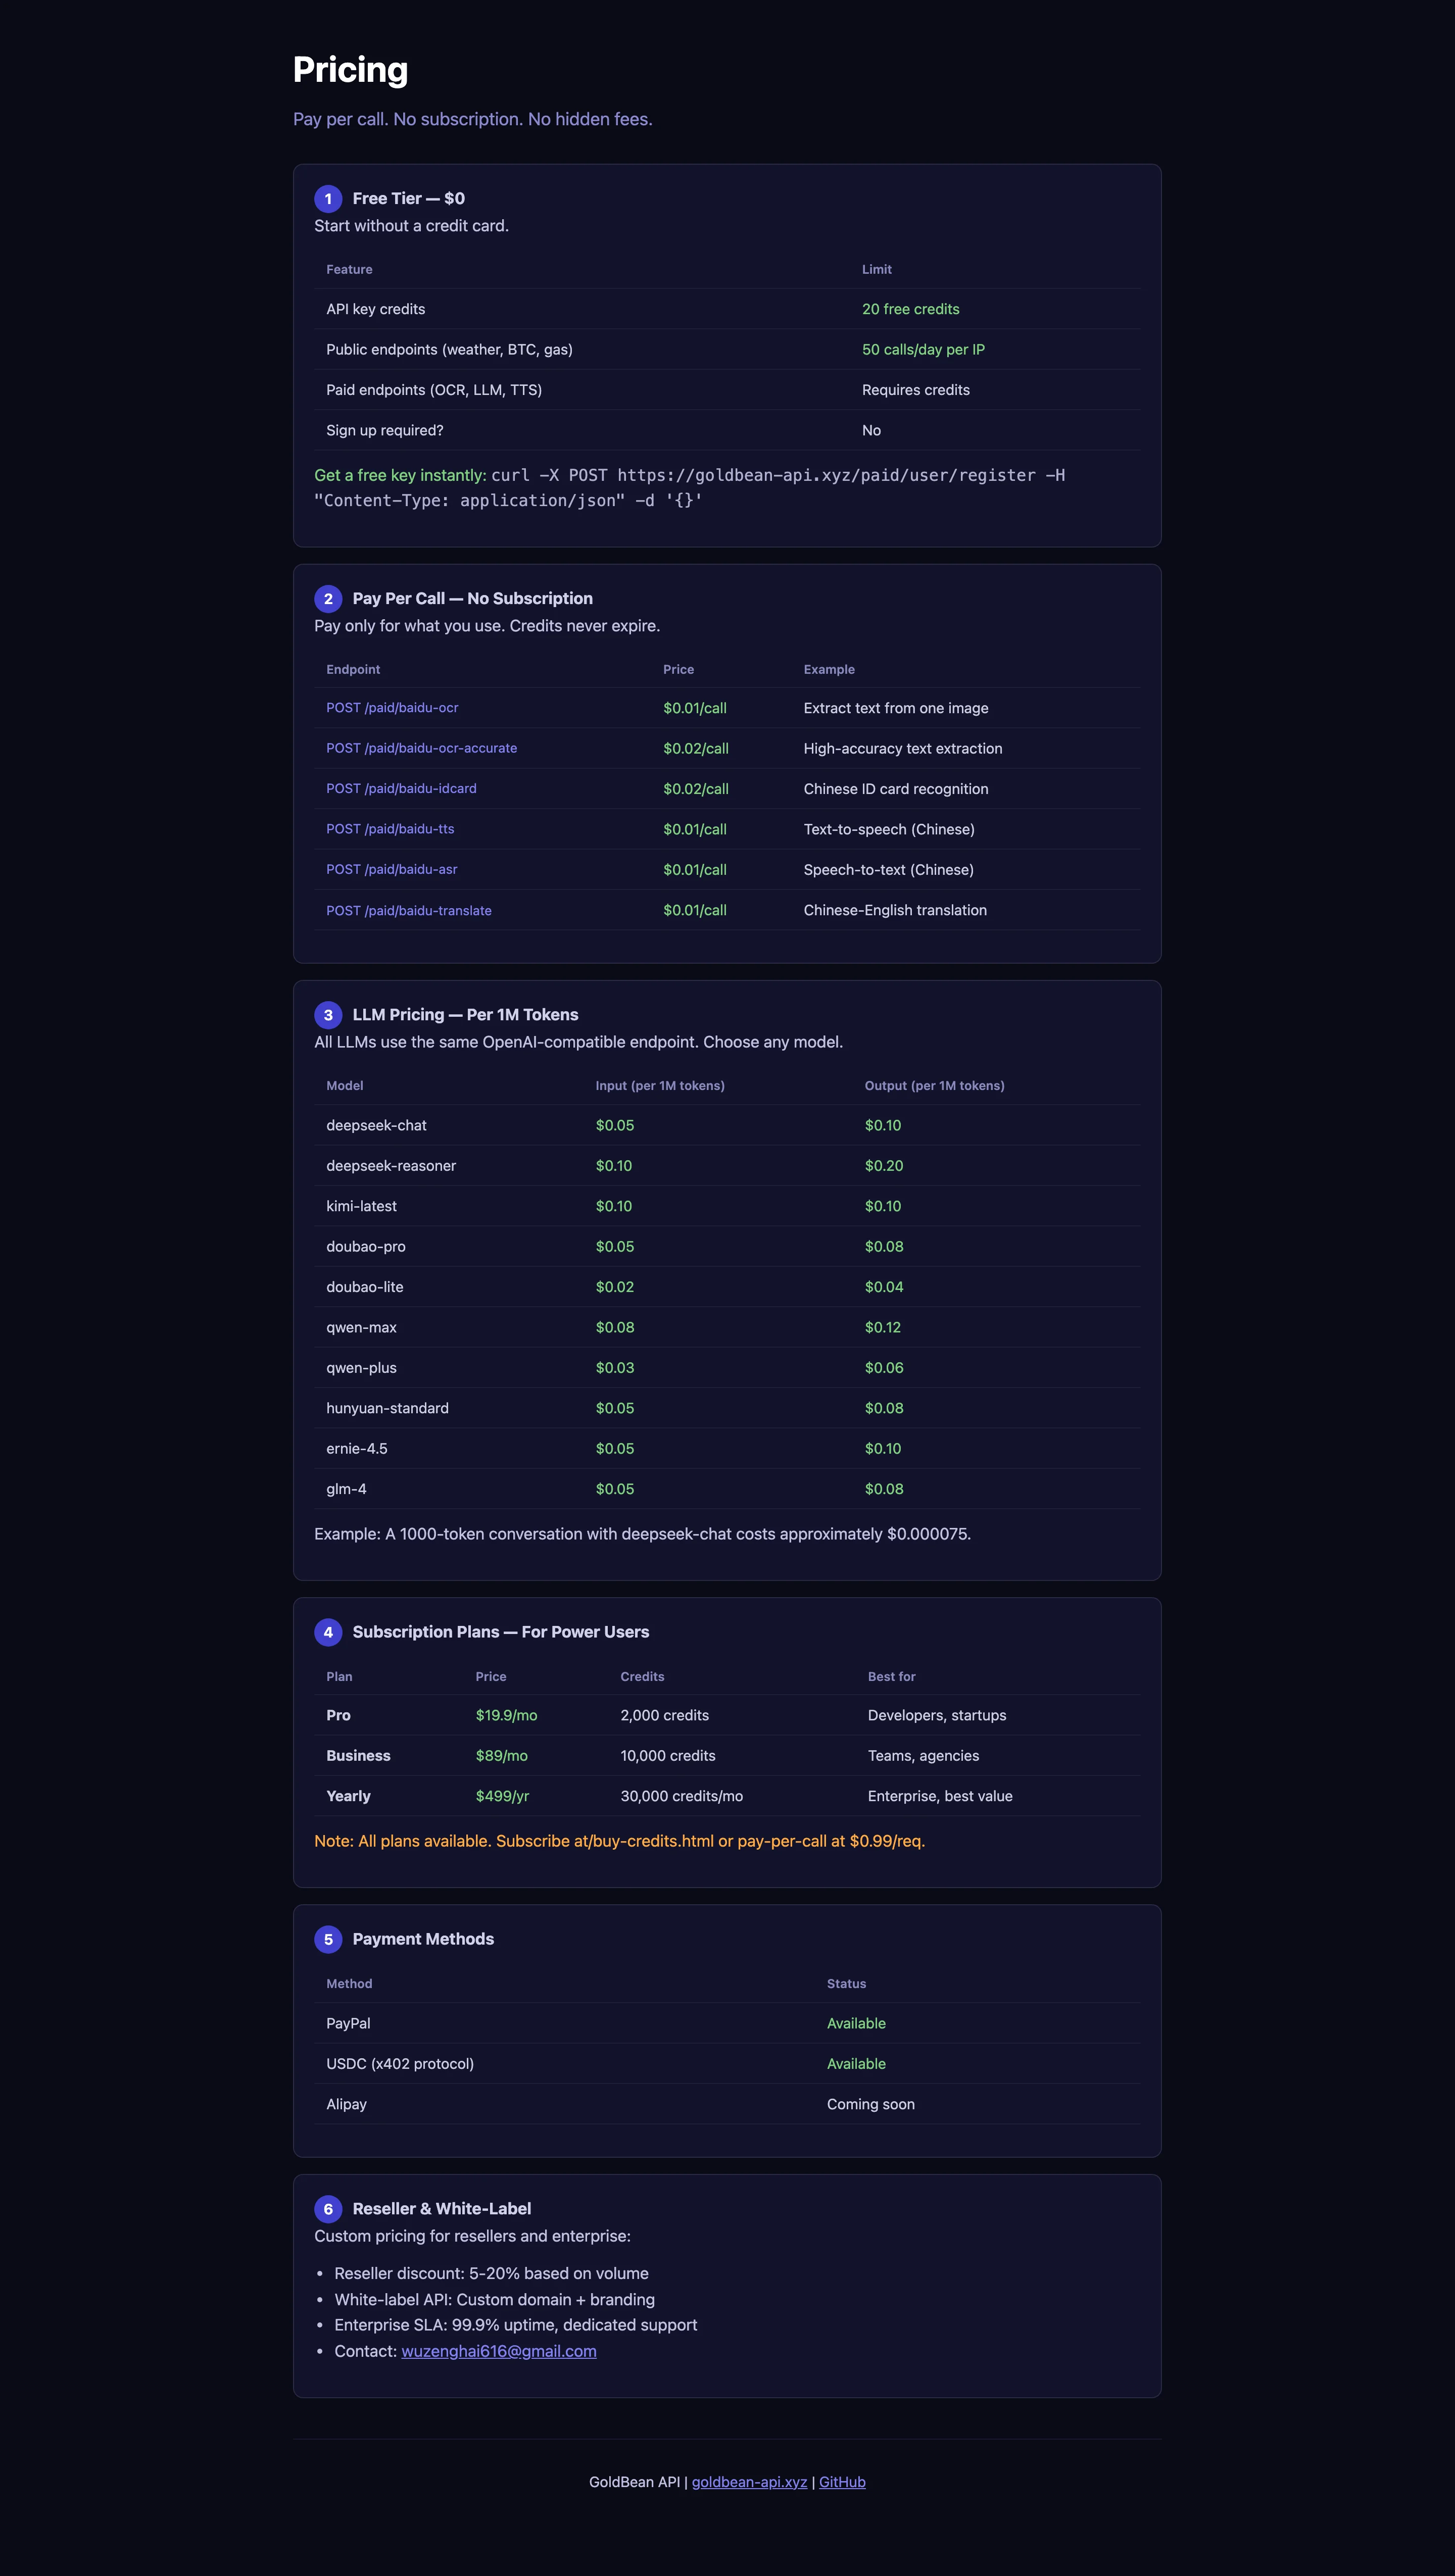The height and width of the screenshot is (2576, 1455).
Task: Click the number 1 badge beside Free Tier
Action: pyautogui.click(x=328, y=199)
